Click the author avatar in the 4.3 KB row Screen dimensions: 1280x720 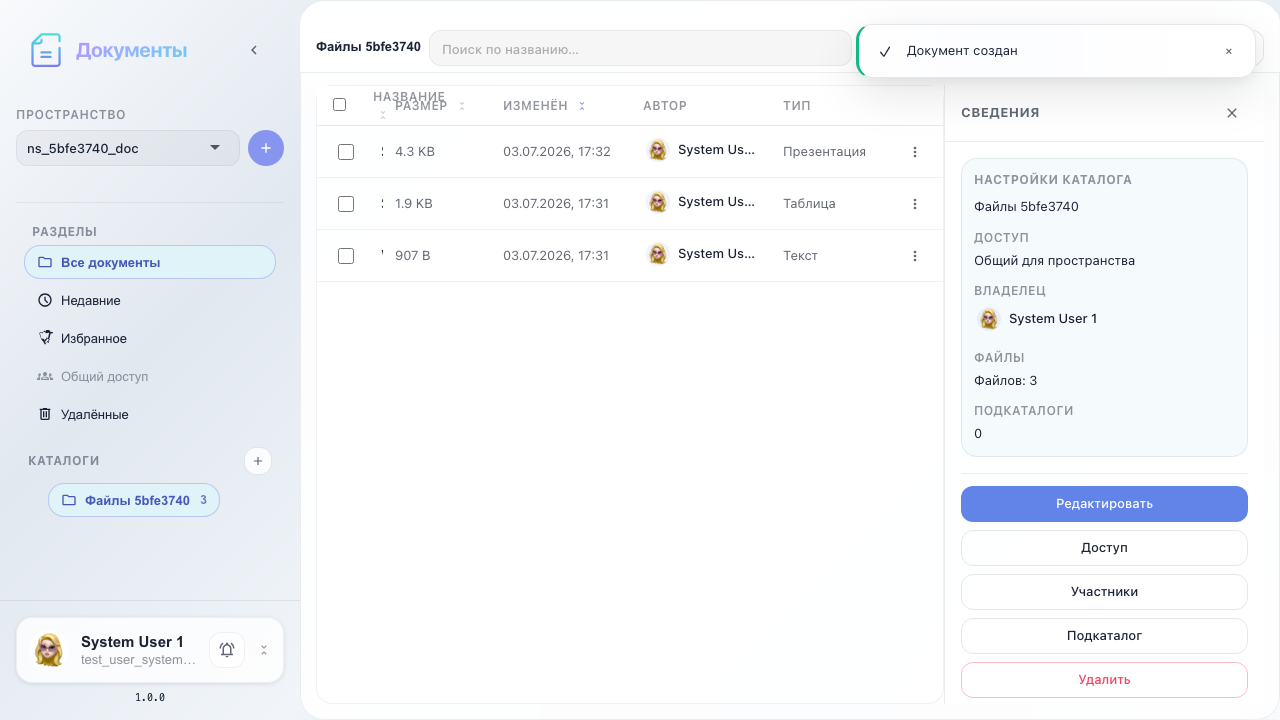point(657,150)
